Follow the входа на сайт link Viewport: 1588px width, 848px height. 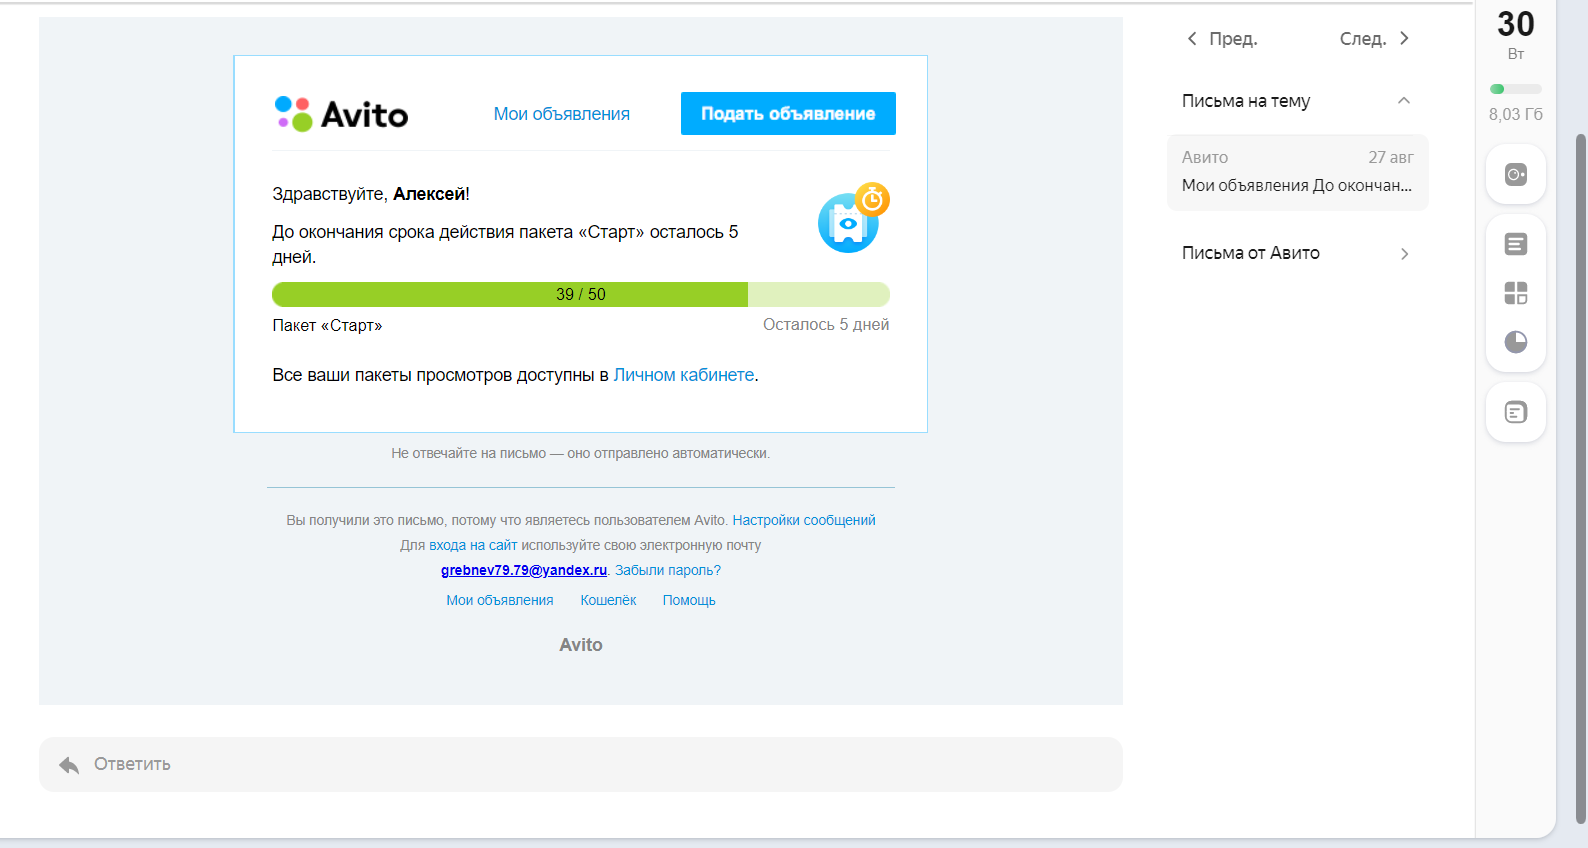point(473,545)
